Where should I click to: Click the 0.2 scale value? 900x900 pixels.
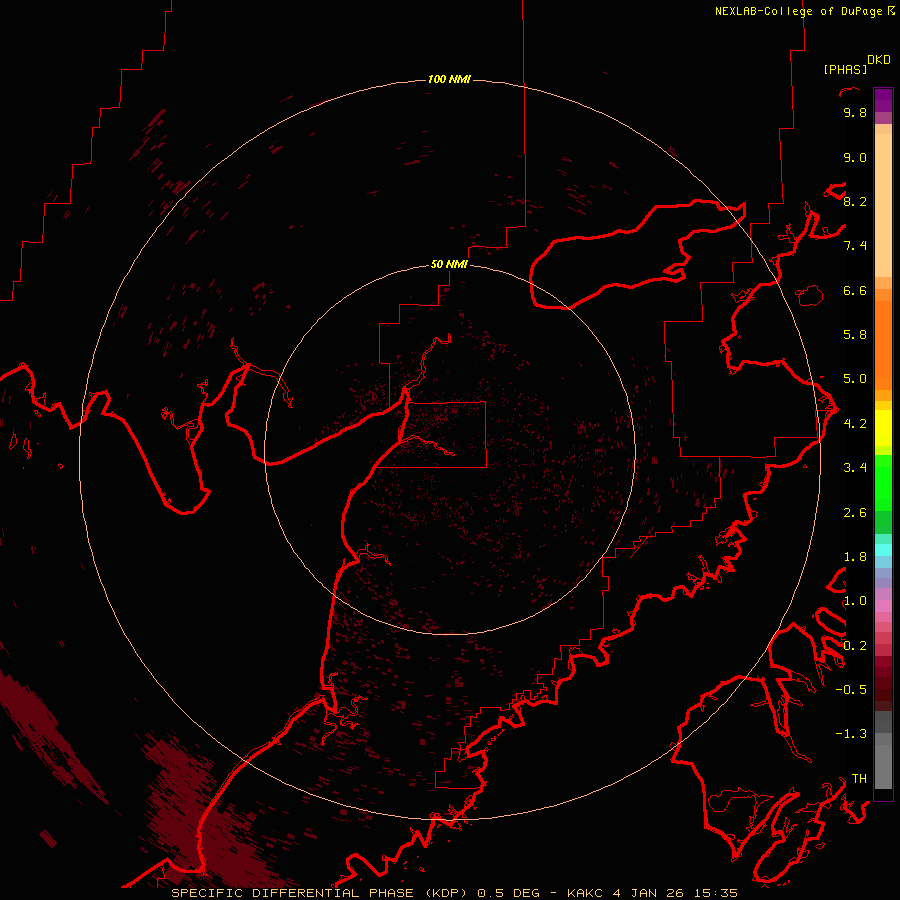855,646
